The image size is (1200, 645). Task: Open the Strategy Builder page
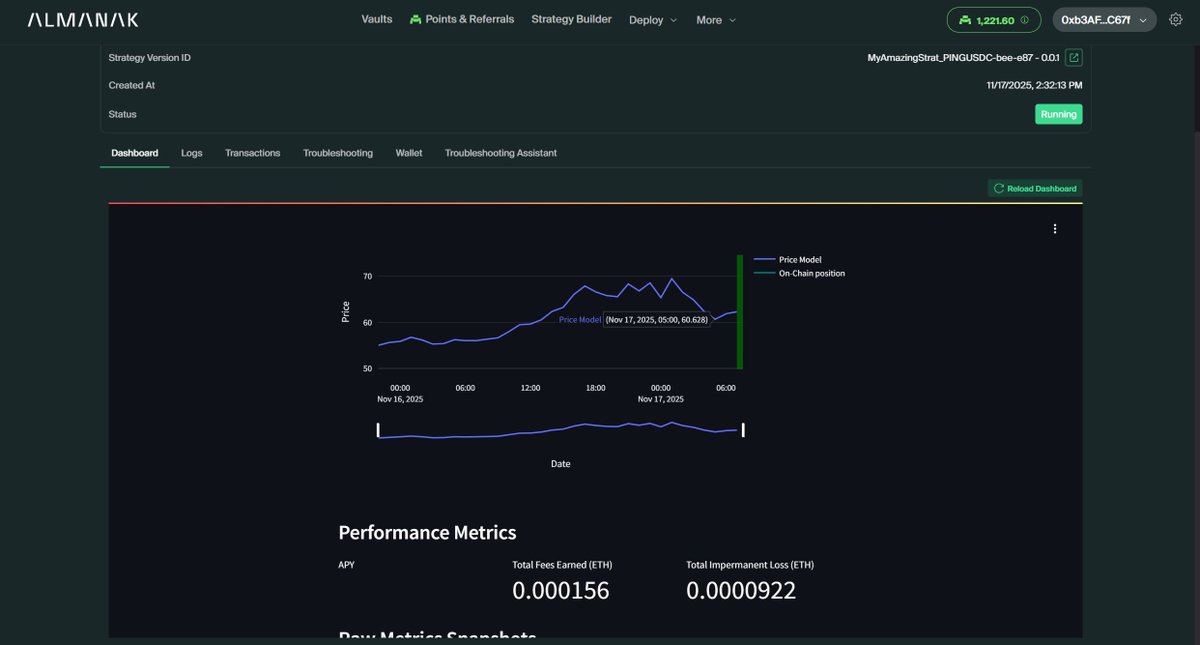pos(571,18)
